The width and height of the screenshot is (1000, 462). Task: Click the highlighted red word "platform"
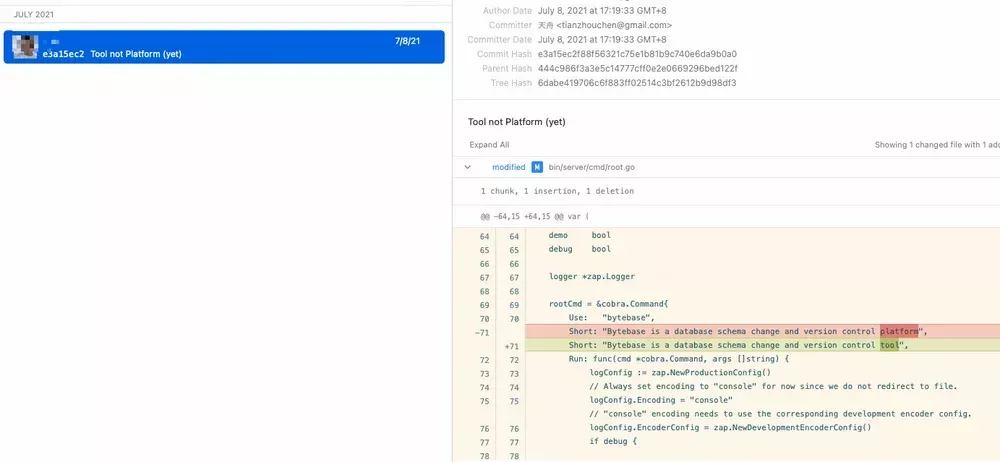(899, 331)
